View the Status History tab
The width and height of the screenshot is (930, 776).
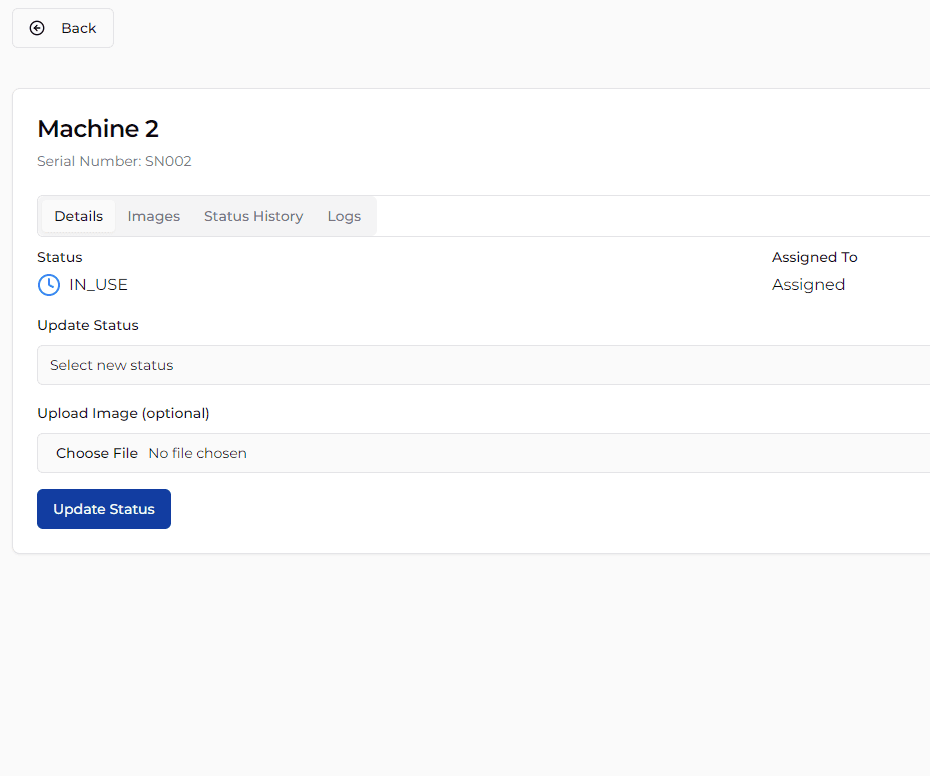(x=253, y=216)
